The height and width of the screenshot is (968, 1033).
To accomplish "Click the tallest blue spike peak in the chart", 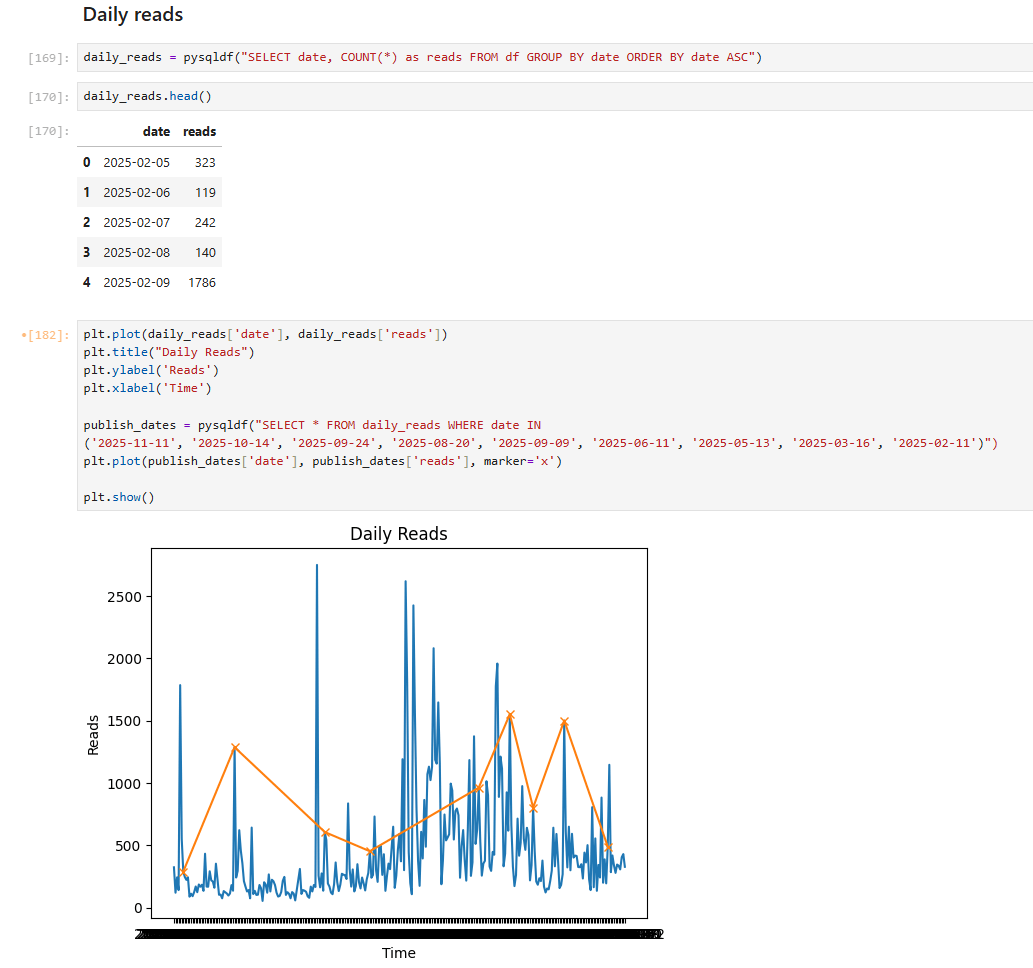I will 317,566.
